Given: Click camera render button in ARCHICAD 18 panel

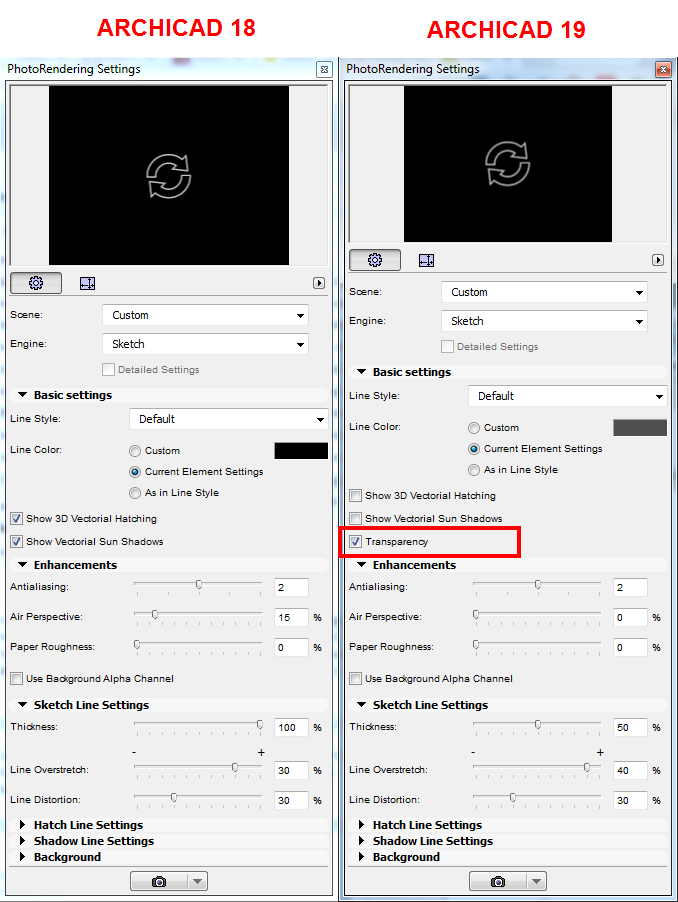Looking at the screenshot, I should tap(159, 881).
